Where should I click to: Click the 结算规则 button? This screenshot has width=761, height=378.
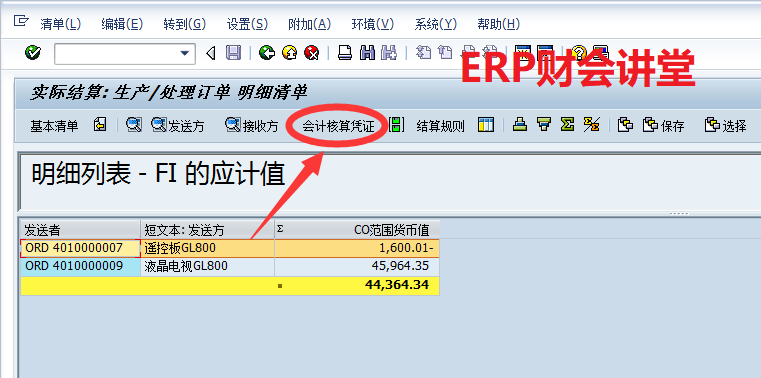440,126
